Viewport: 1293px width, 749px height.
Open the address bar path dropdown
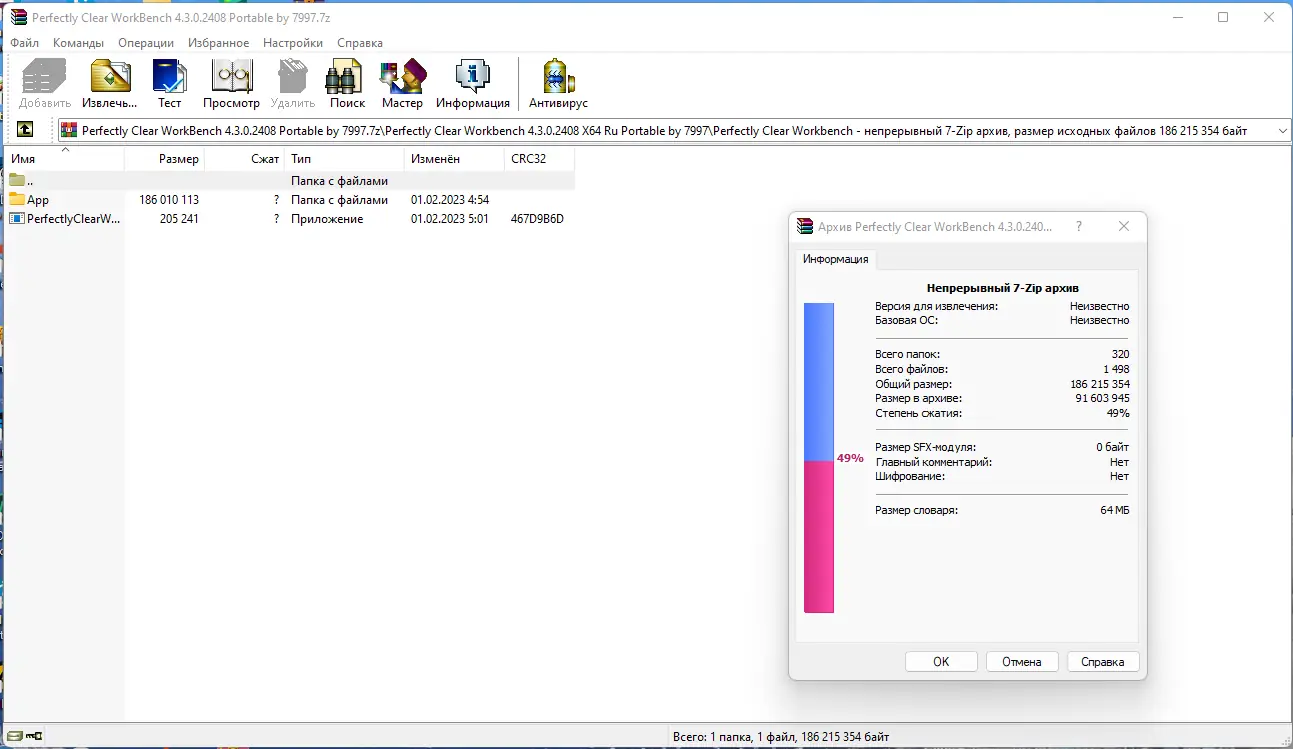(x=1283, y=130)
